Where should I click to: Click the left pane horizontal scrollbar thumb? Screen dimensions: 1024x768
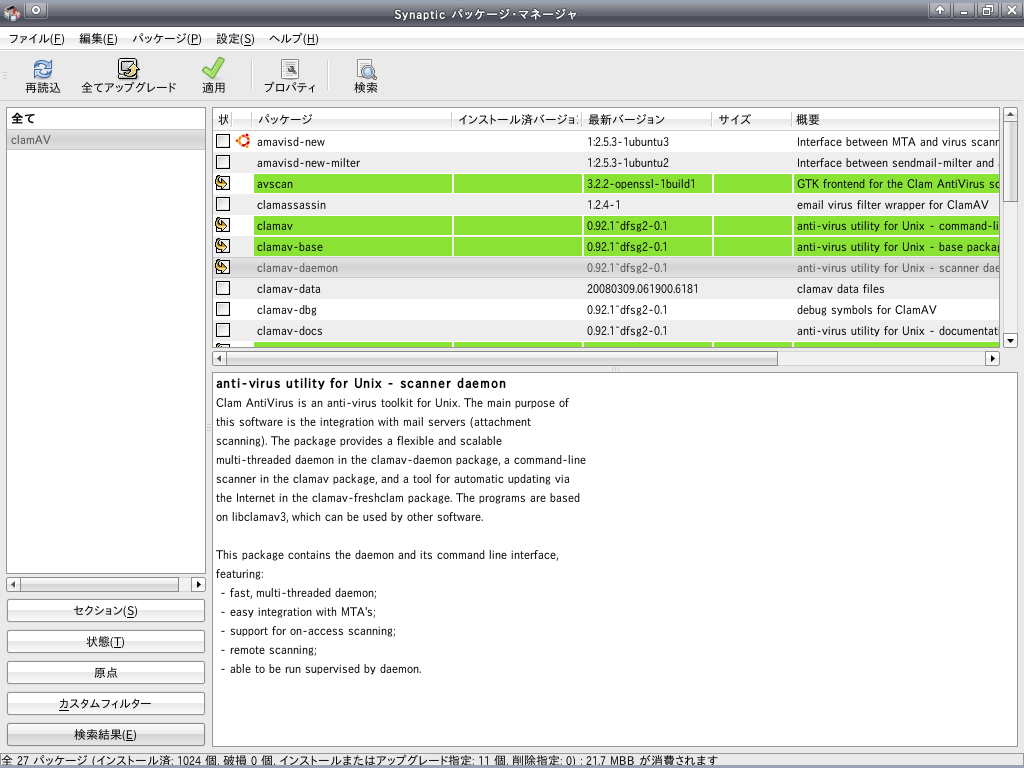(x=100, y=584)
